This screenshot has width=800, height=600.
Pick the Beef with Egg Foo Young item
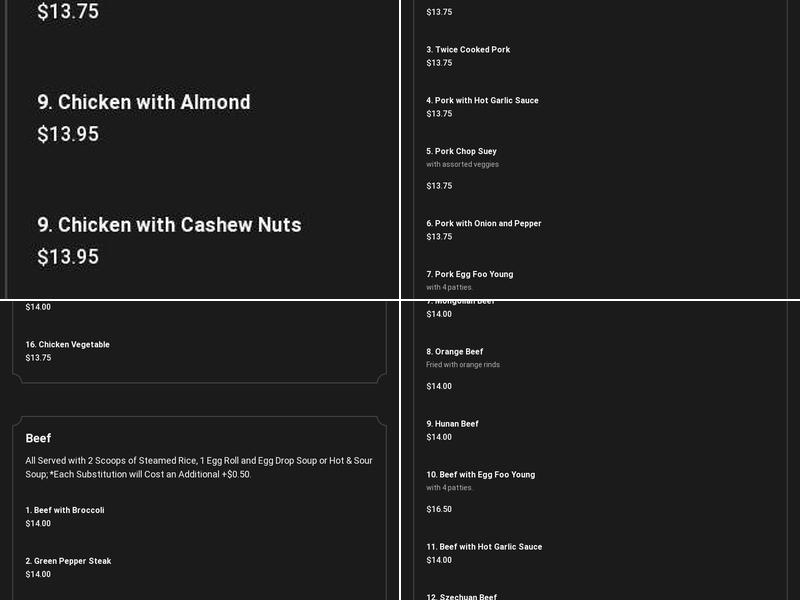click(481, 474)
